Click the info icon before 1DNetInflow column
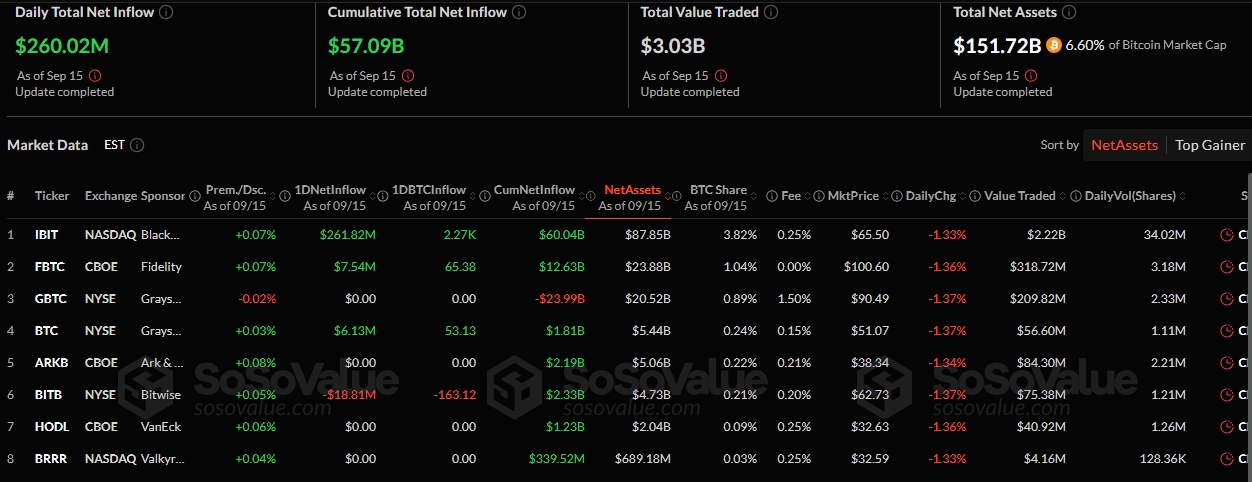The width and height of the screenshot is (1252, 482). (x=284, y=196)
